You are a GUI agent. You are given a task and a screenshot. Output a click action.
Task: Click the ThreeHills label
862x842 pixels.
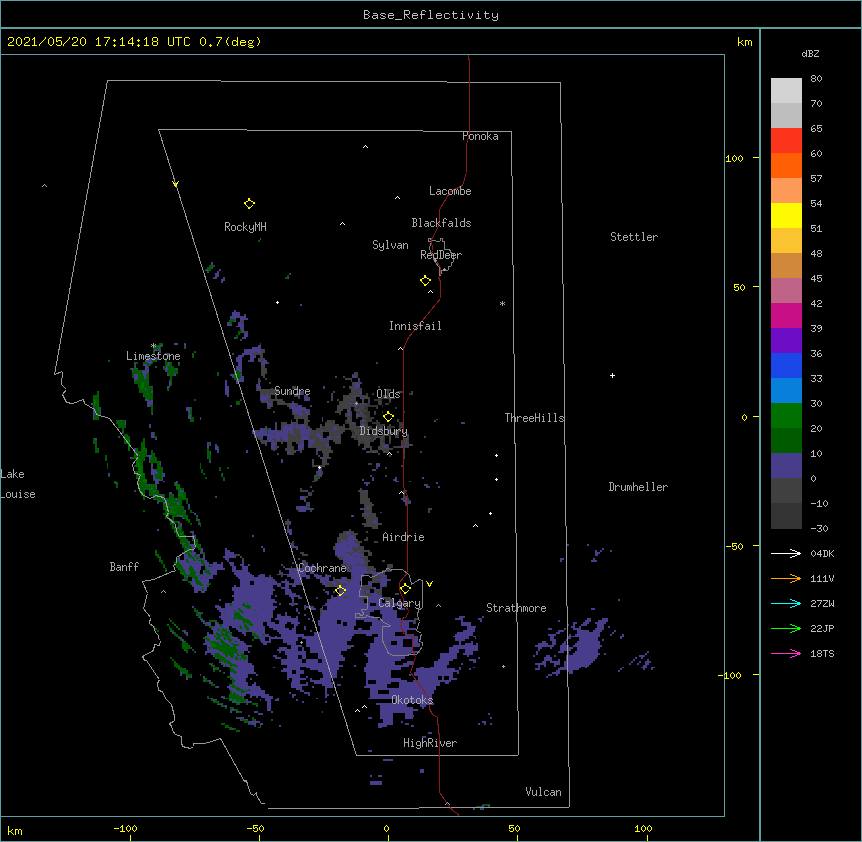534,418
